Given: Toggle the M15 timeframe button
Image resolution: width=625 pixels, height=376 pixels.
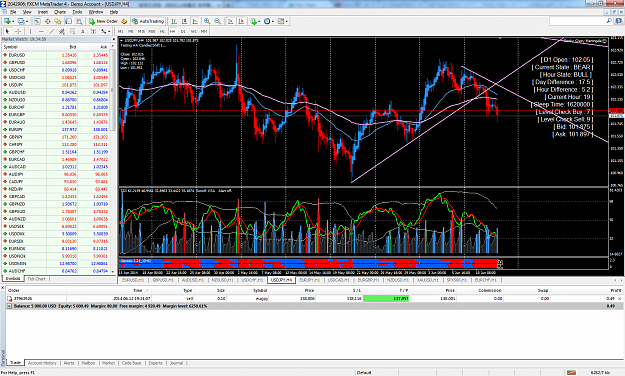Looking at the screenshot, I should tap(141, 31).
